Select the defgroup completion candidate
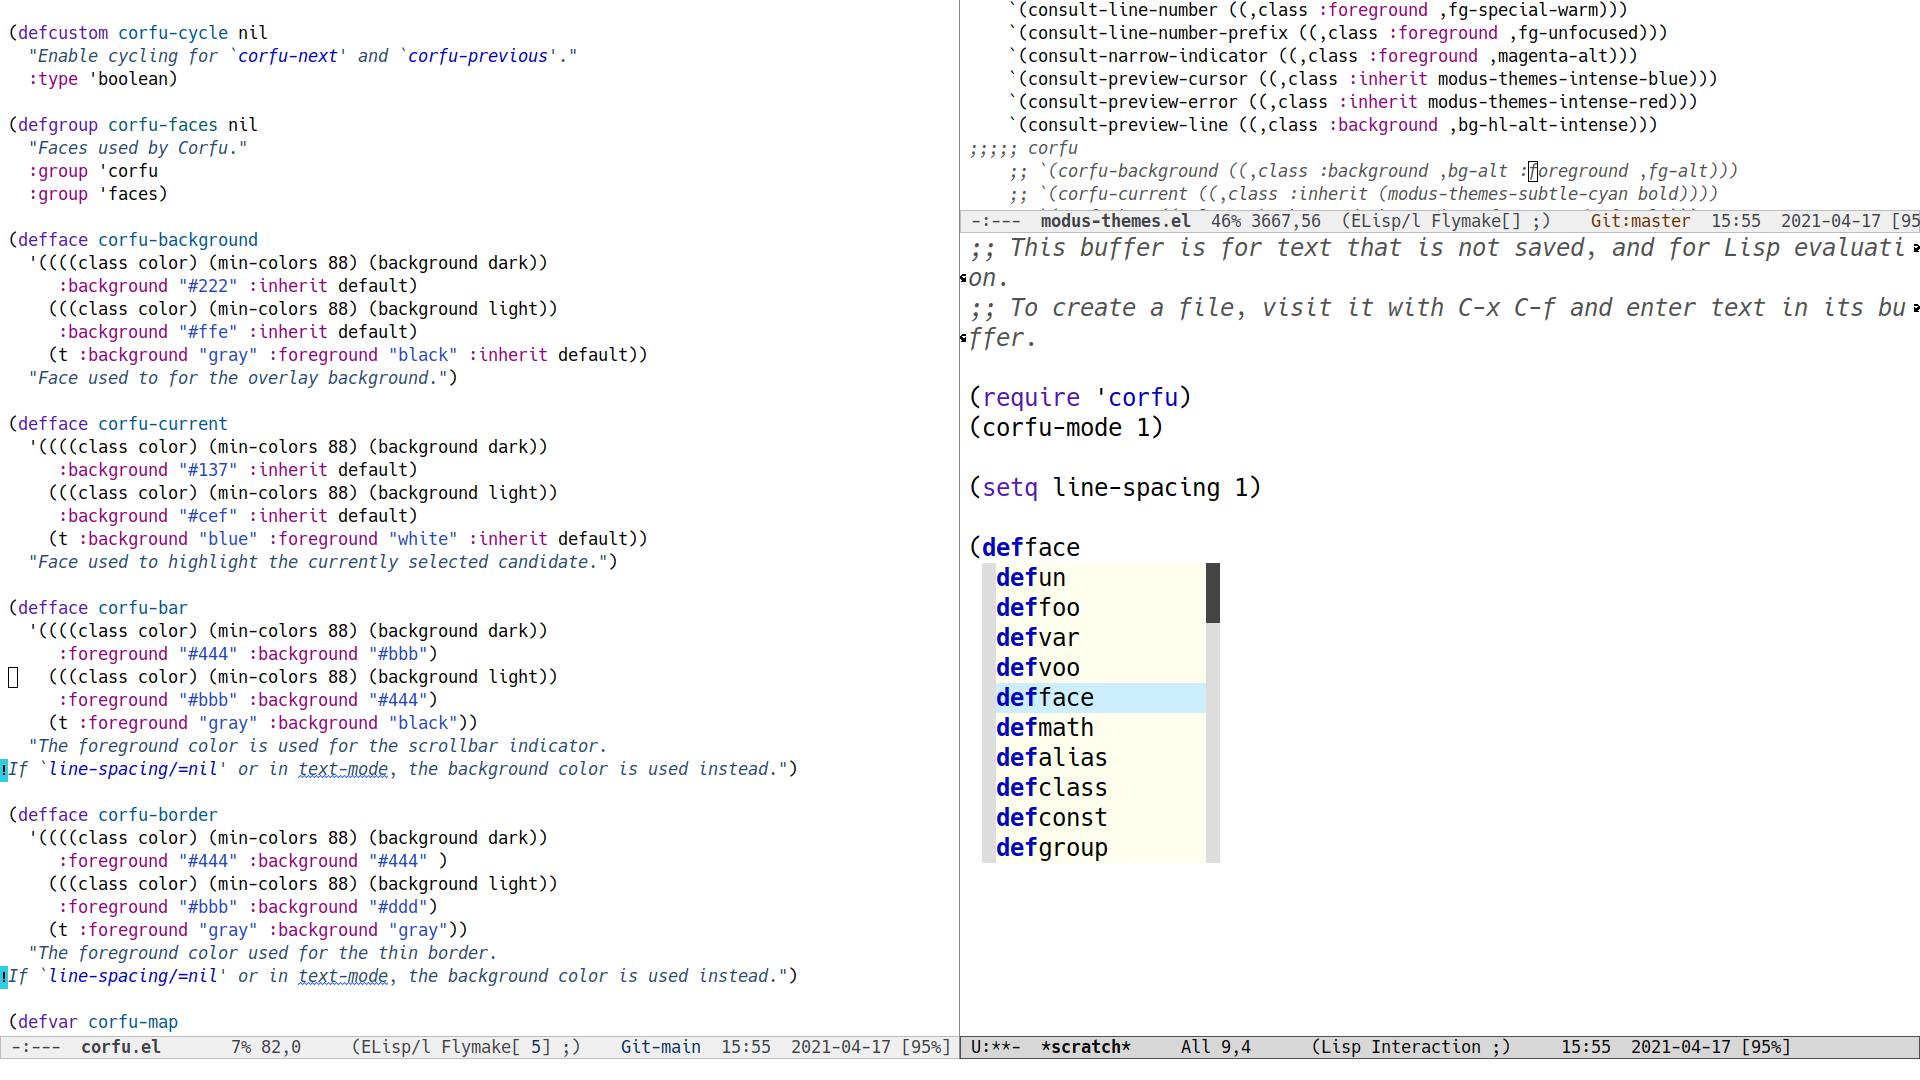Screen dimensions: 1920x1080 pyautogui.click(x=1051, y=847)
